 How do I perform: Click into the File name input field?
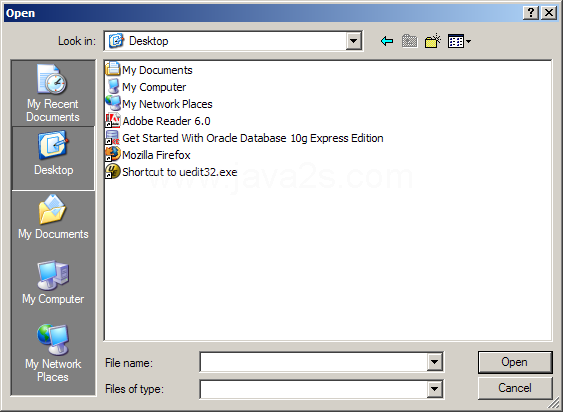coord(313,362)
